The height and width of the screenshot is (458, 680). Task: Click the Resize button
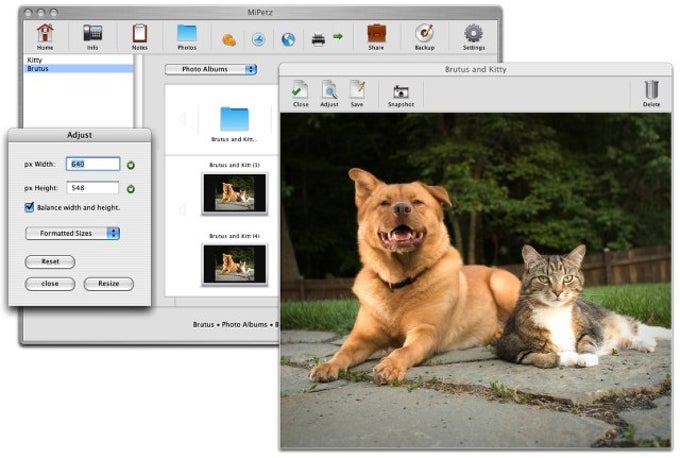click(x=108, y=284)
